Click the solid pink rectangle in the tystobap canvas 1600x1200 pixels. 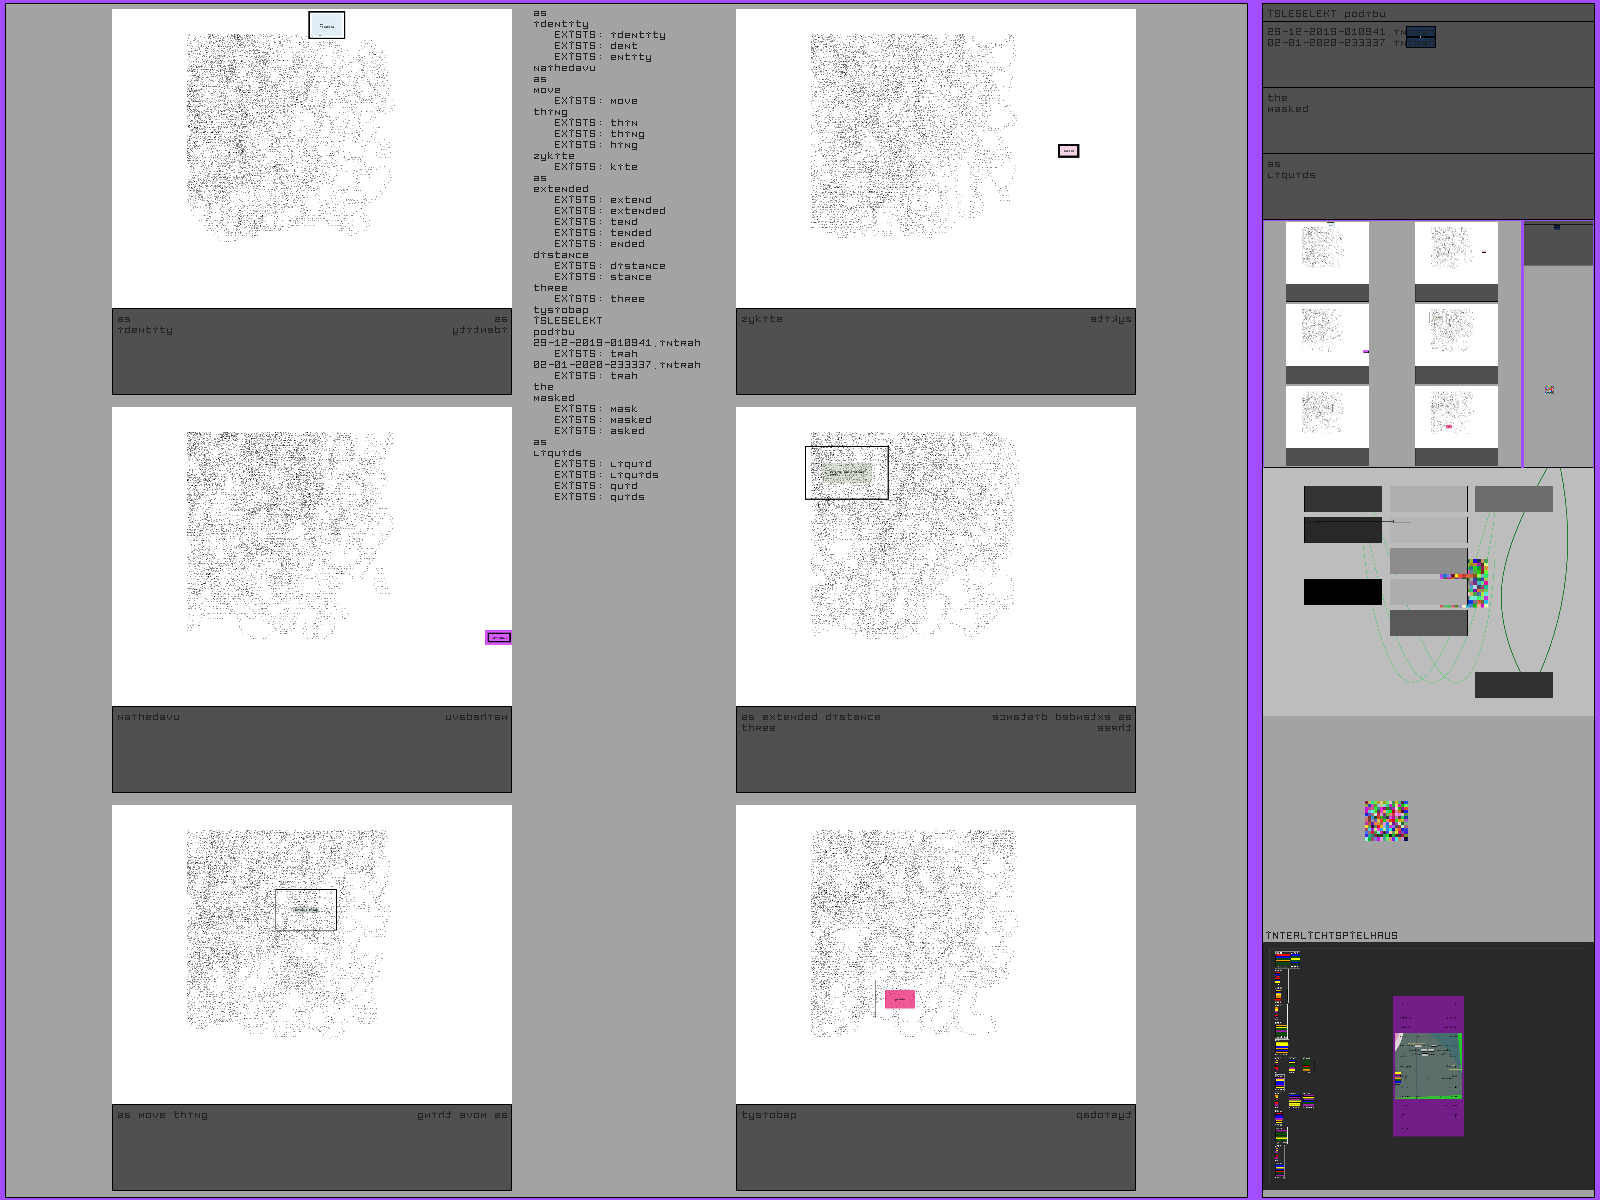(899, 999)
